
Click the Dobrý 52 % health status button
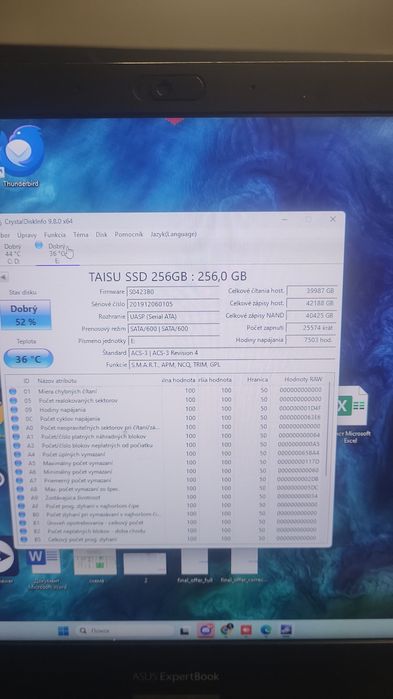25,315
